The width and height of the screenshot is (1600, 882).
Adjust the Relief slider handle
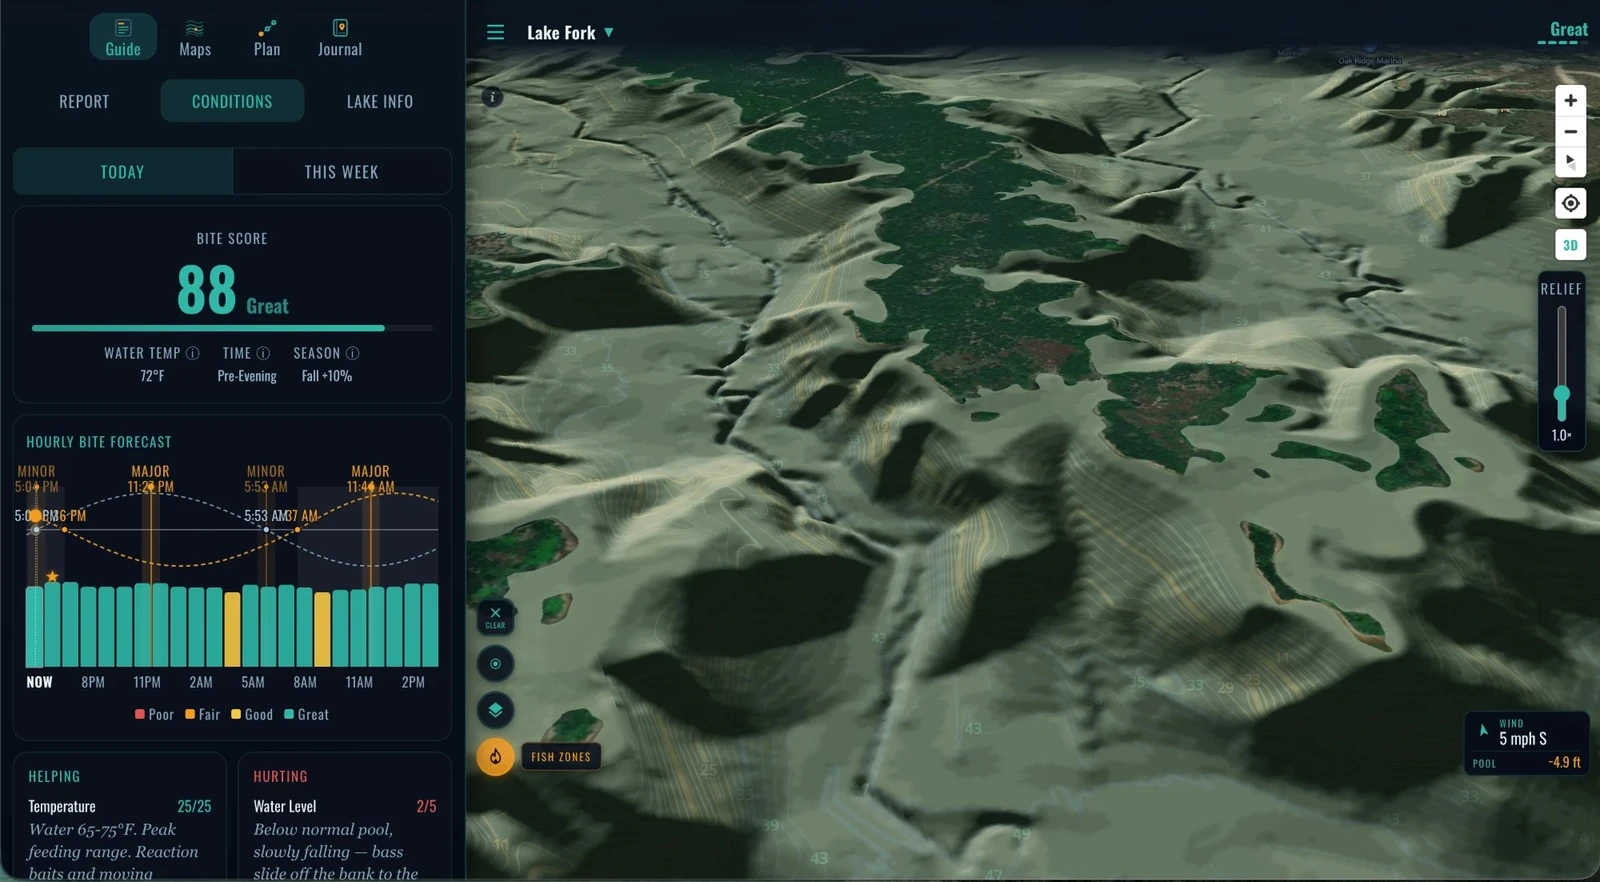[1561, 398]
